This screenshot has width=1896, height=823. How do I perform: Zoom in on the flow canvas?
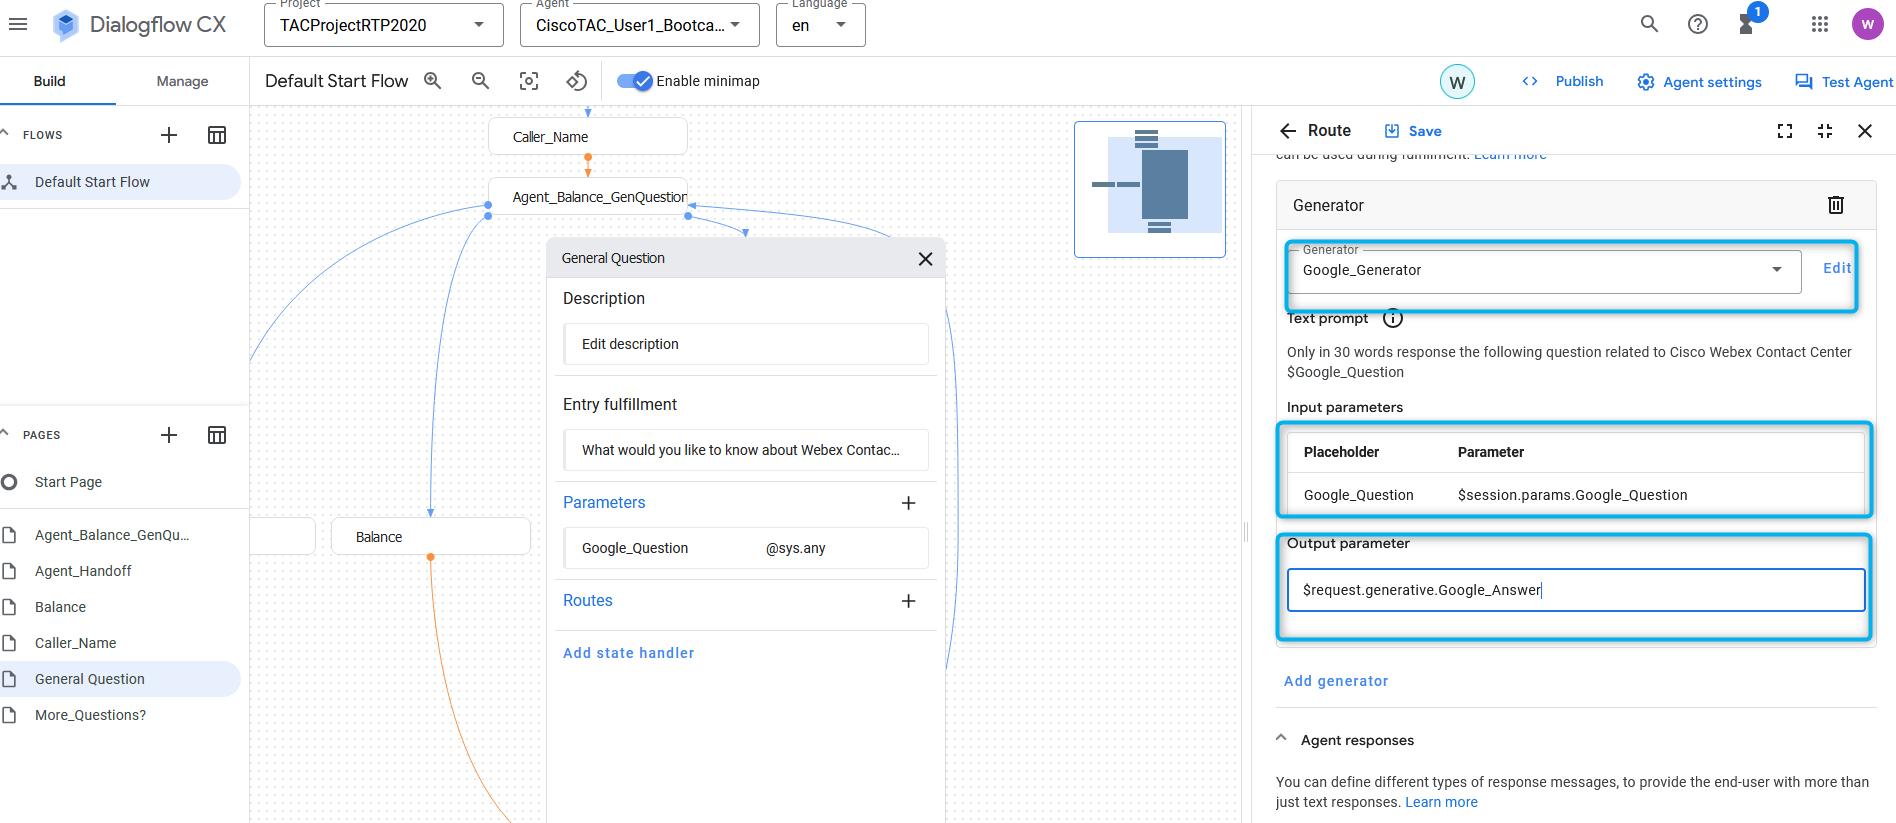(x=433, y=81)
